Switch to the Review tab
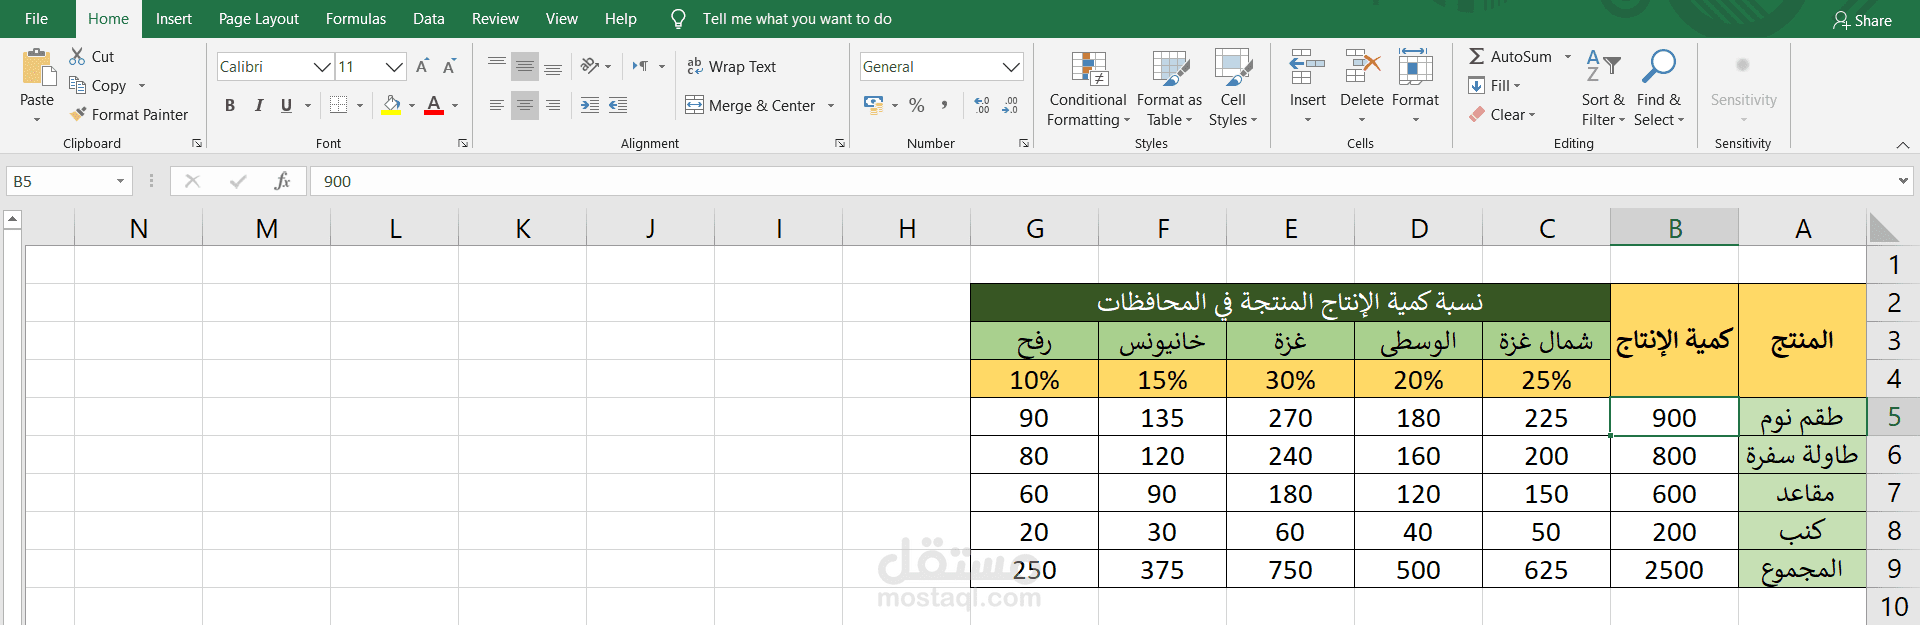1920x625 pixels. [x=495, y=19]
